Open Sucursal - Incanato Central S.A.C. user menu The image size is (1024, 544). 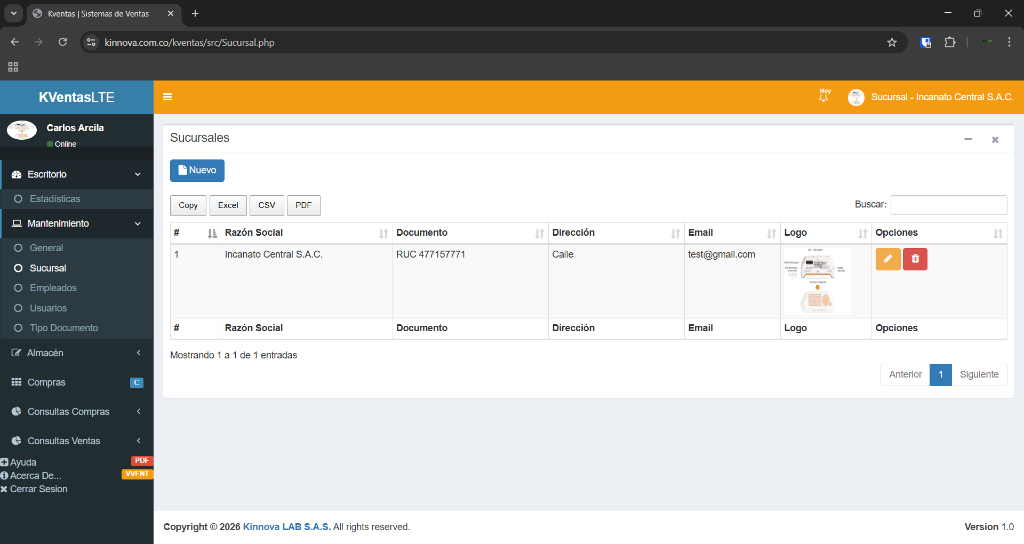(x=930, y=97)
